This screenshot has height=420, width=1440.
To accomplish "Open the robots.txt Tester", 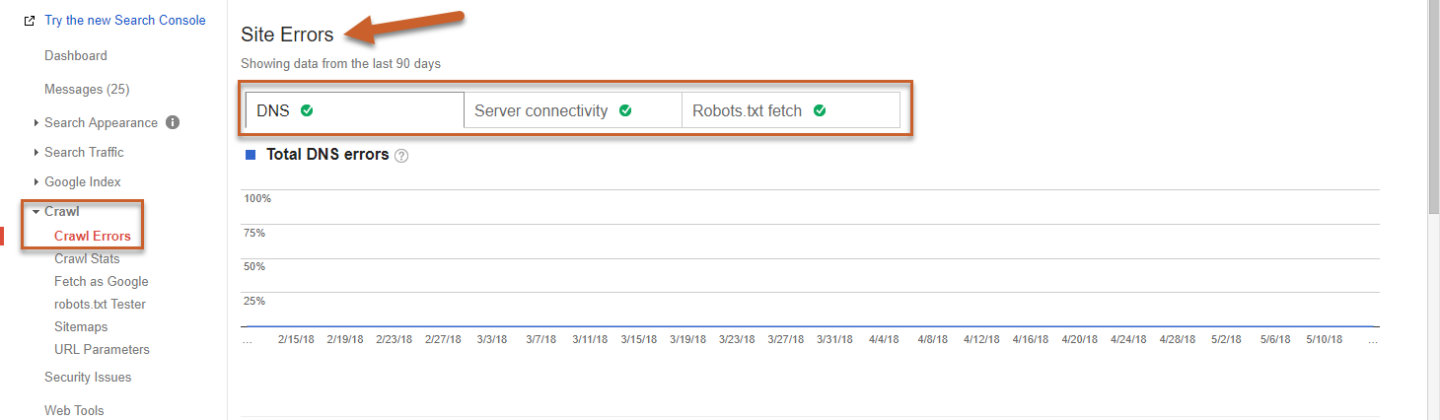I will (100, 304).
